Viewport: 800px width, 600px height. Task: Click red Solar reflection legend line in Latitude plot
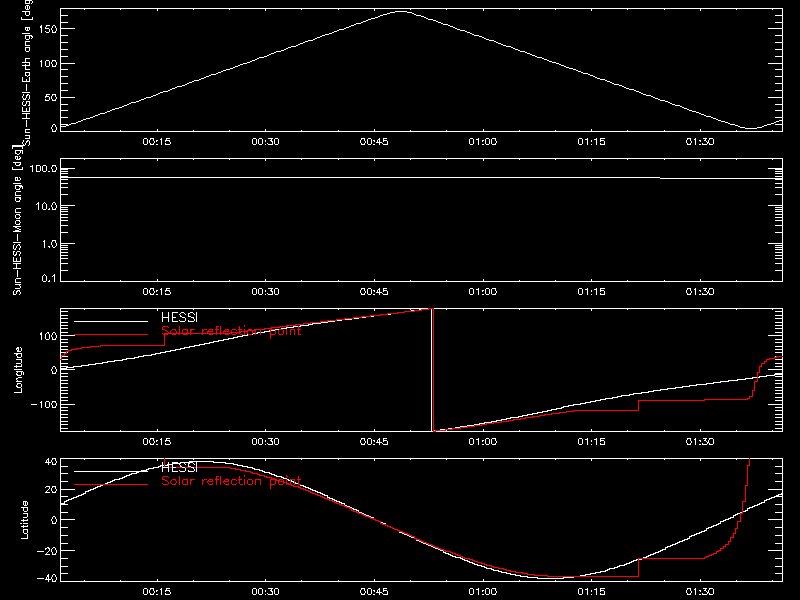coord(111,485)
